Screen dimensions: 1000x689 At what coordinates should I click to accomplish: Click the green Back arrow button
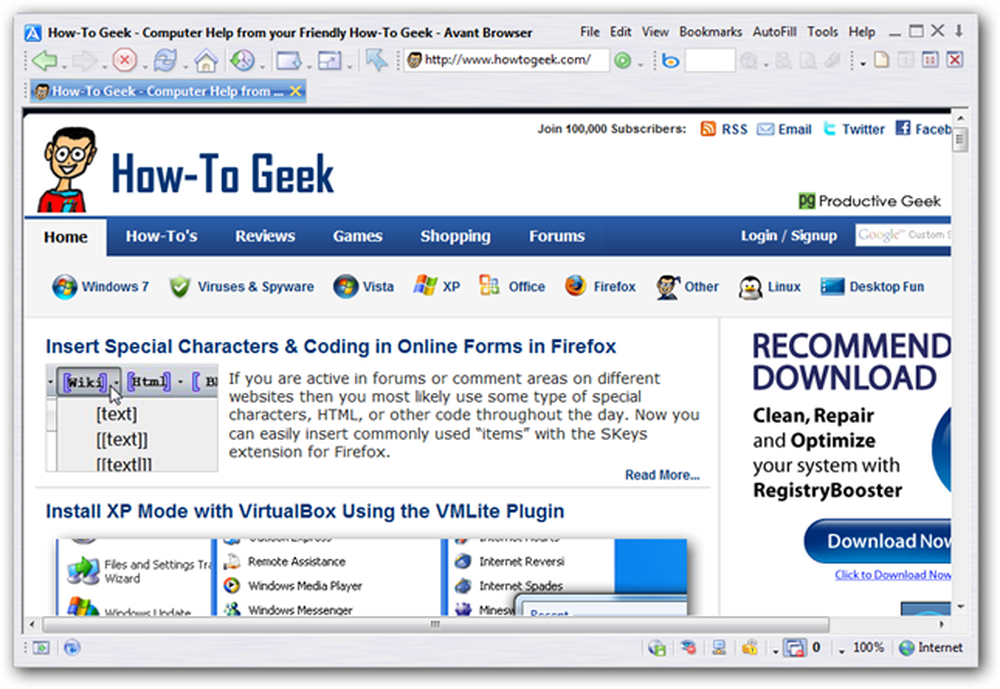click(44, 61)
